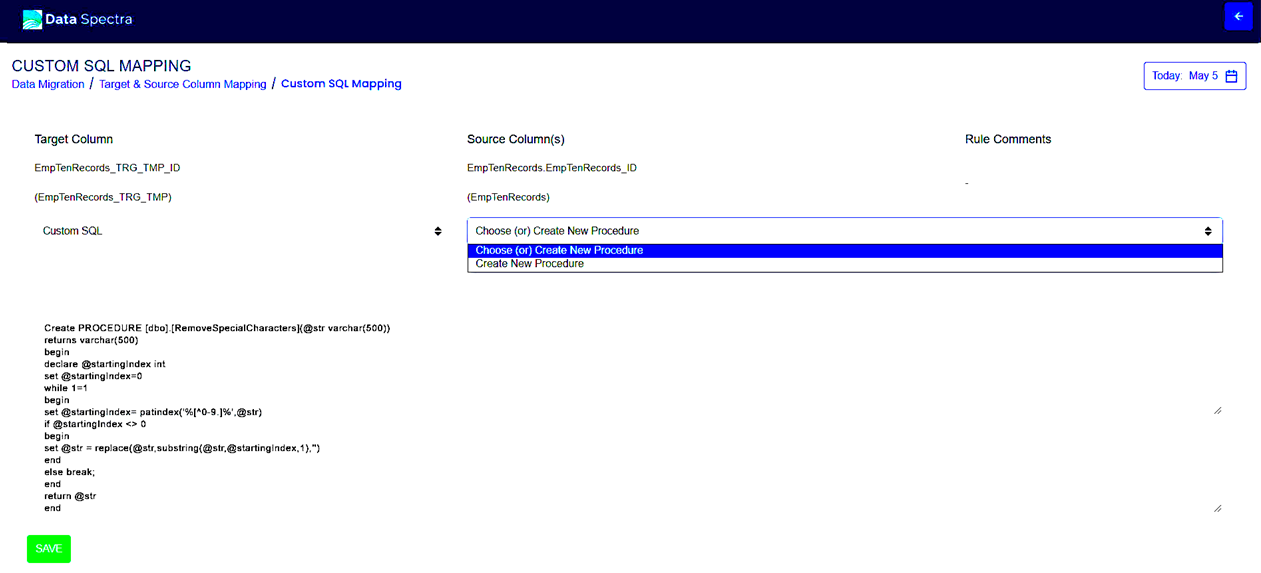Click the Custom SQL Mapping breadcrumb
Viewport: 1261px width, 573px height.
coord(341,84)
